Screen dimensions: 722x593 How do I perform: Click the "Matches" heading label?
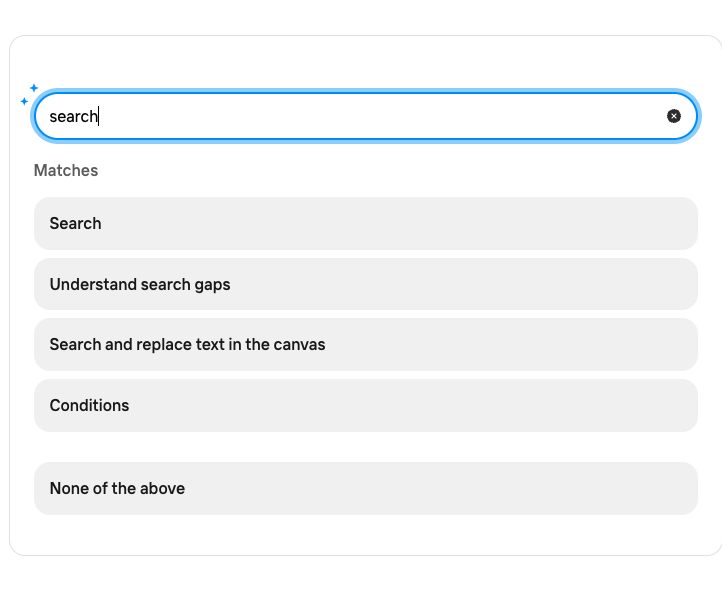click(x=66, y=170)
